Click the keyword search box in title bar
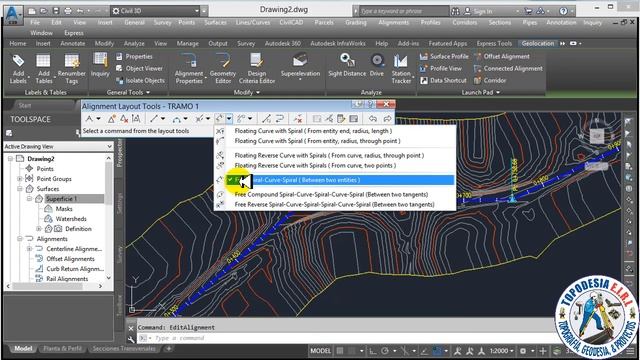The height and width of the screenshot is (360, 640). click(404, 11)
